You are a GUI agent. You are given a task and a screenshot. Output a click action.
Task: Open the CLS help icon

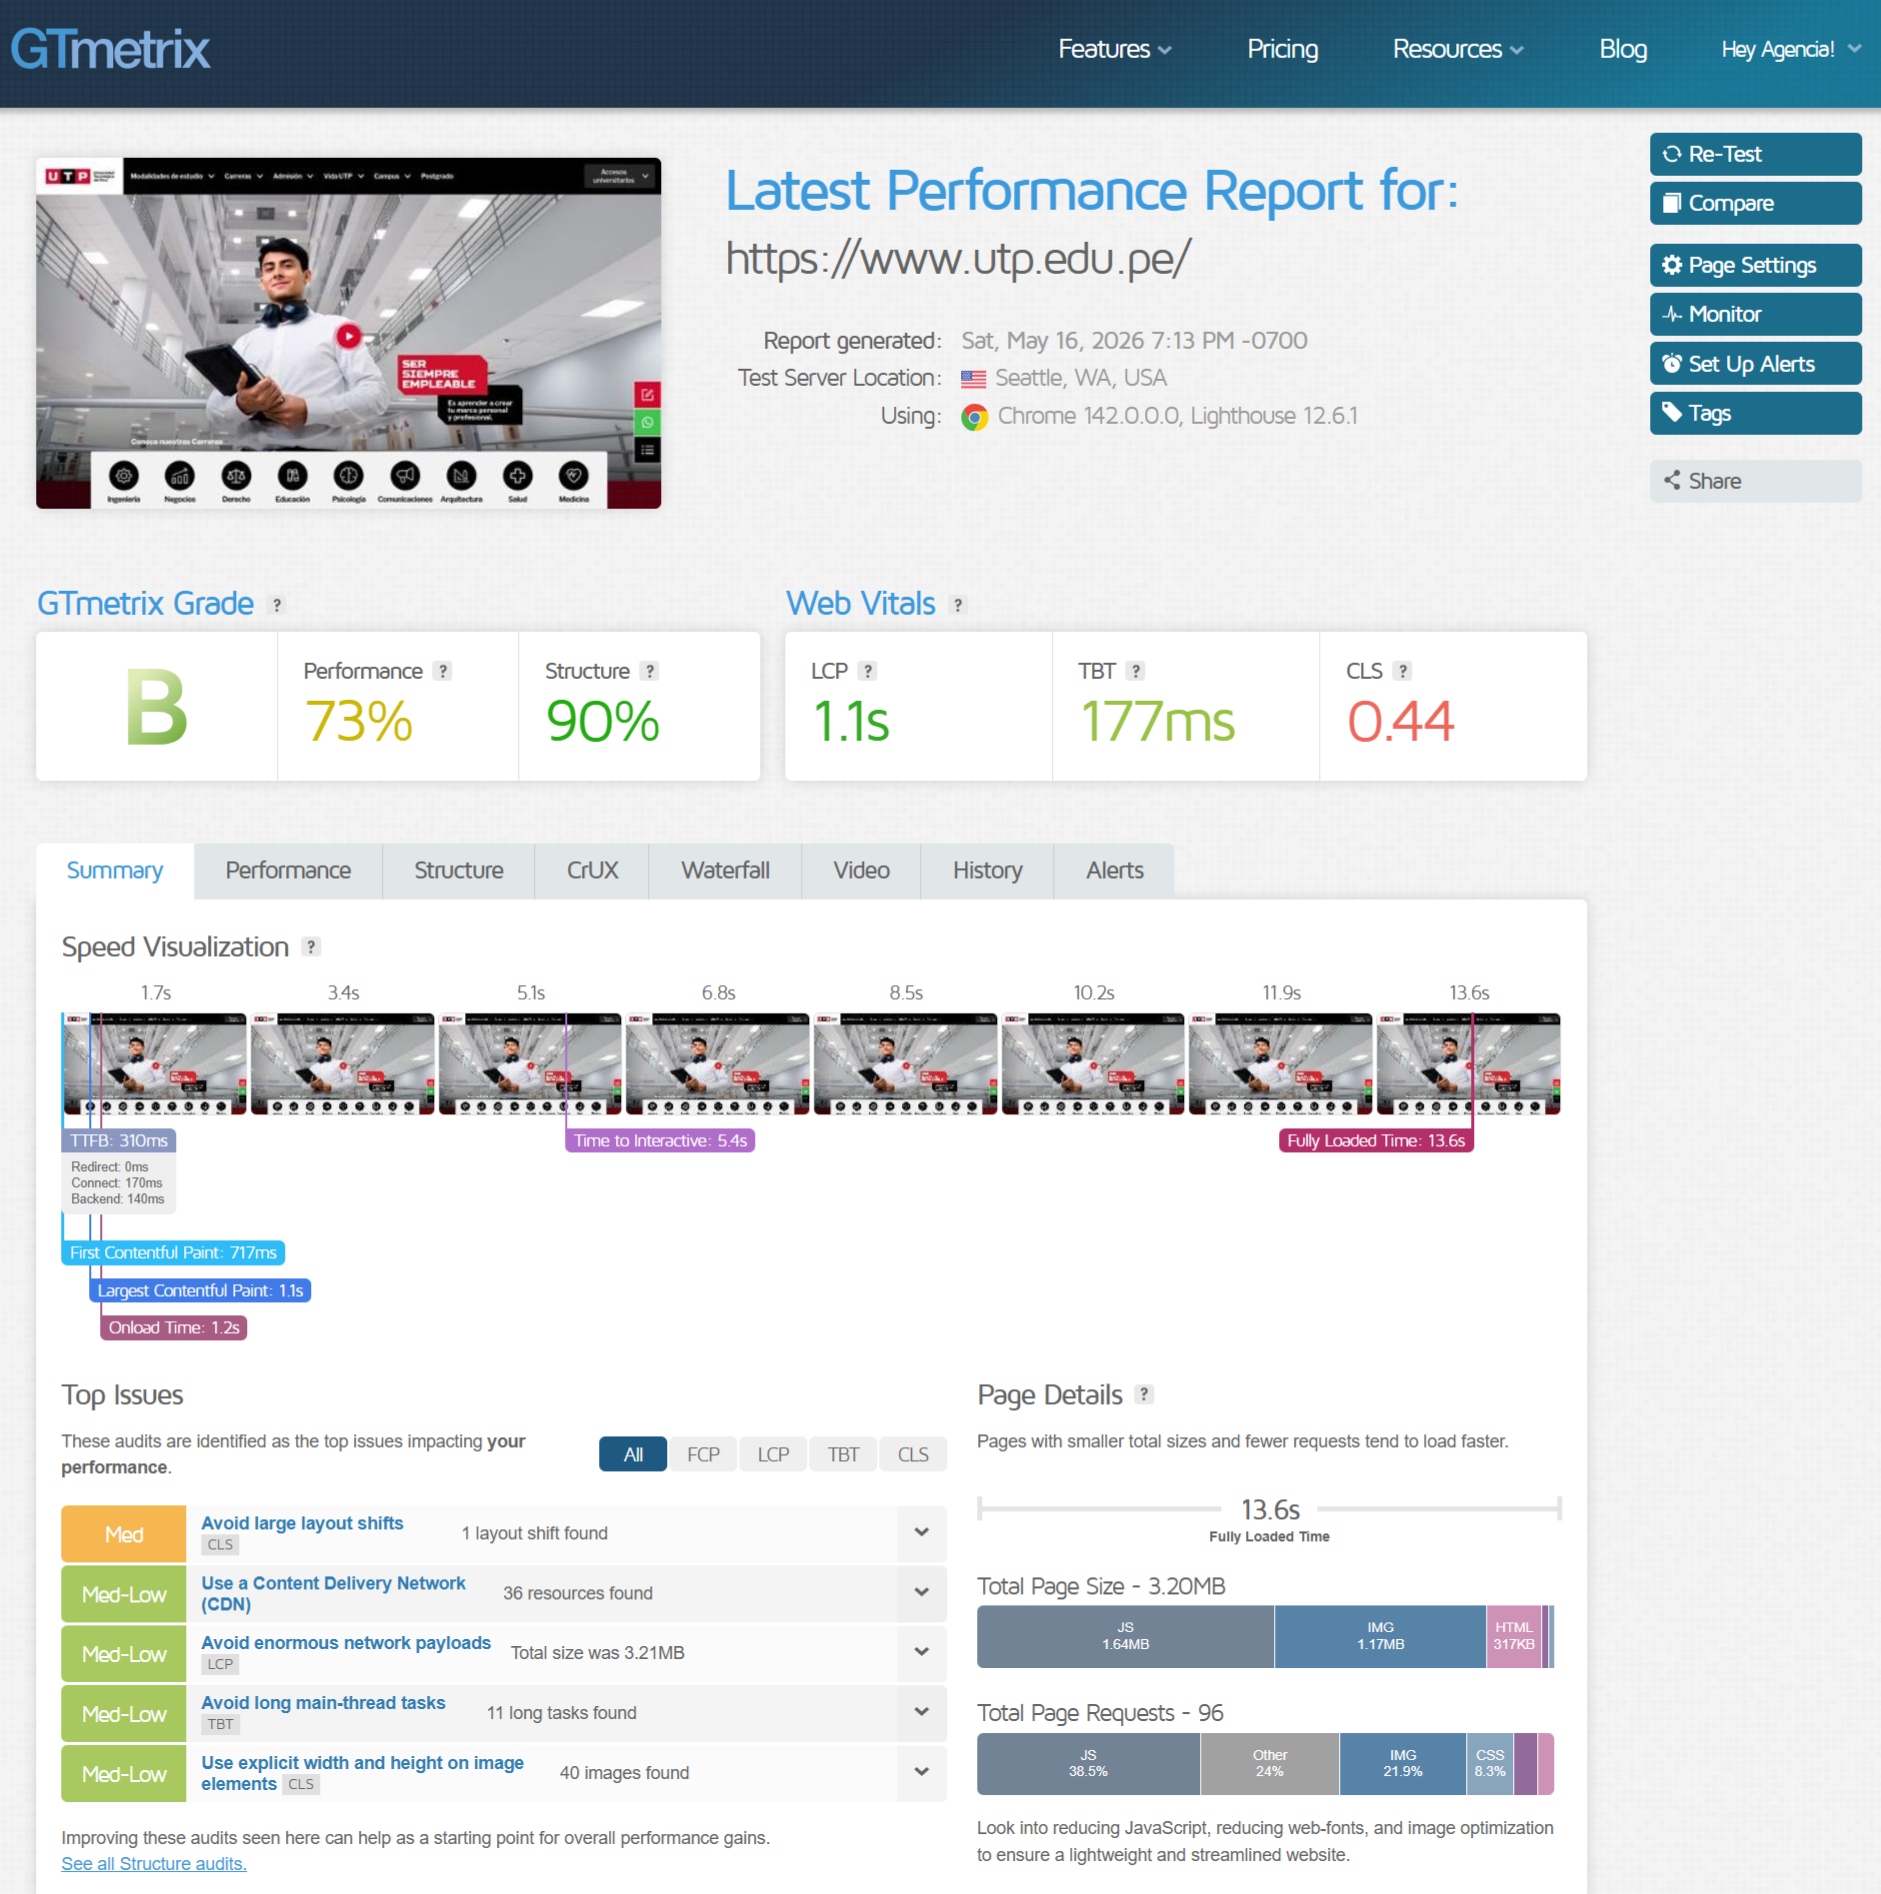pos(1403,671)
